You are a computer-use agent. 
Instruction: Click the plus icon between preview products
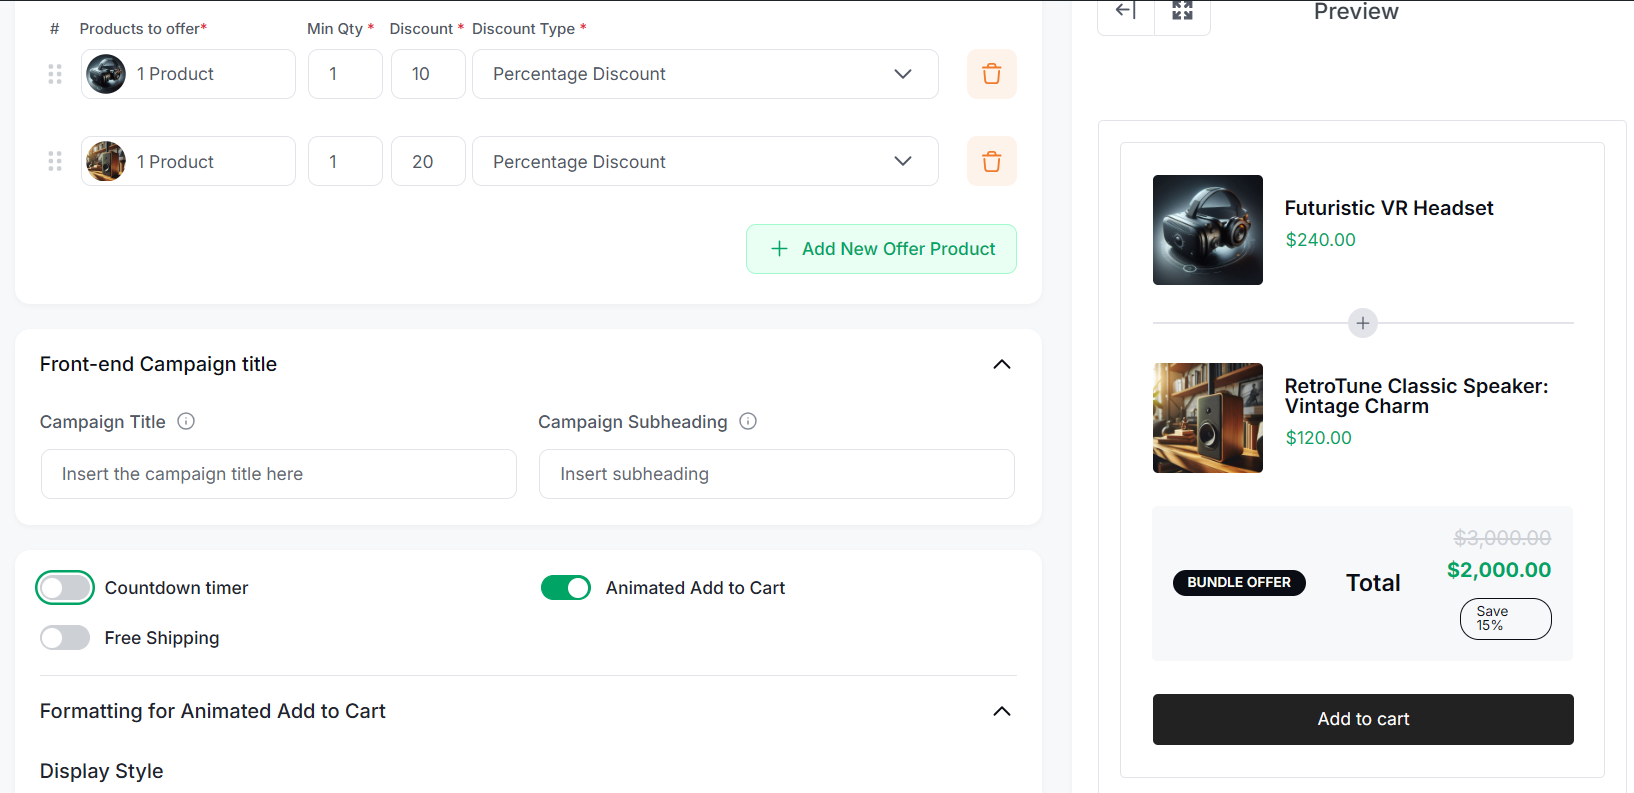pyautogui.click(x=1362, y=323)
